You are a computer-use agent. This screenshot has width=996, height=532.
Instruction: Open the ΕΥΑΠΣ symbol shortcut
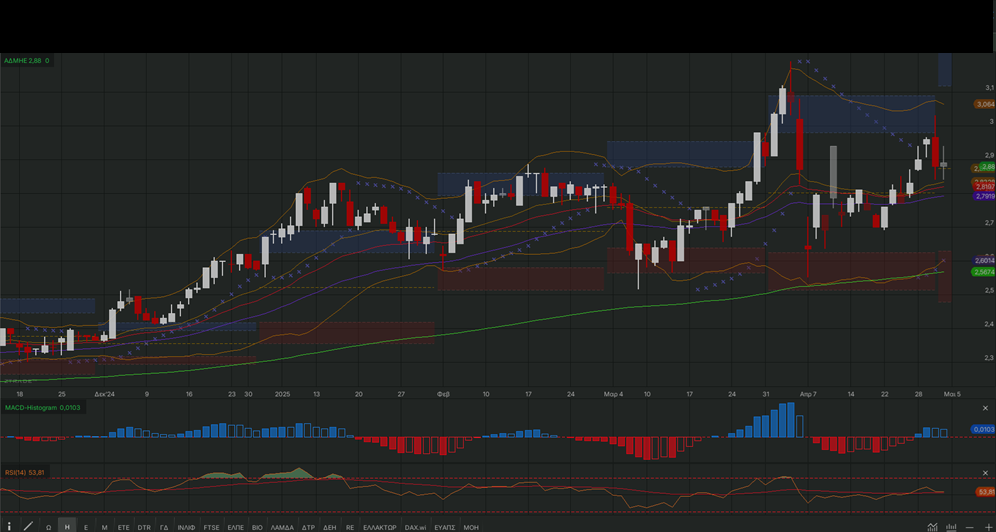pyautogui.click(x=444, y=528)
